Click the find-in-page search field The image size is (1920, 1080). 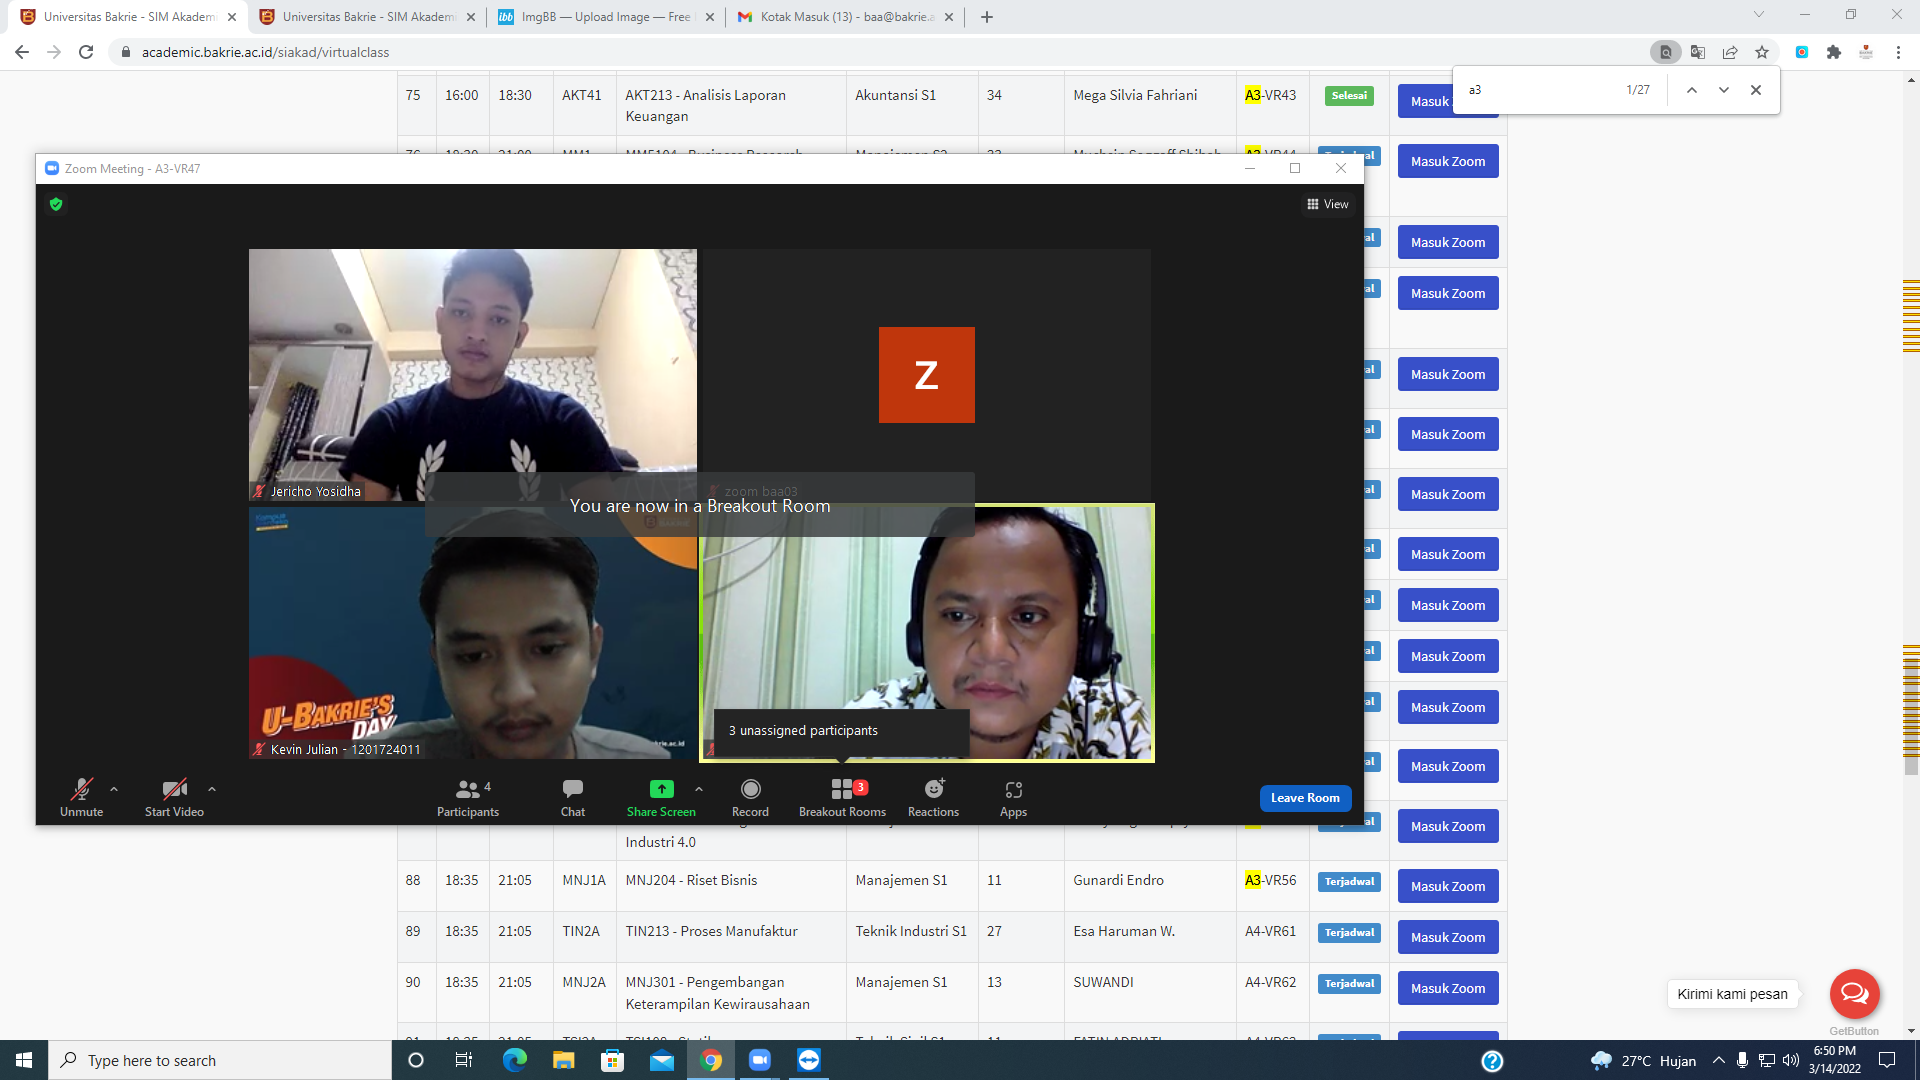click(1540, 90)
